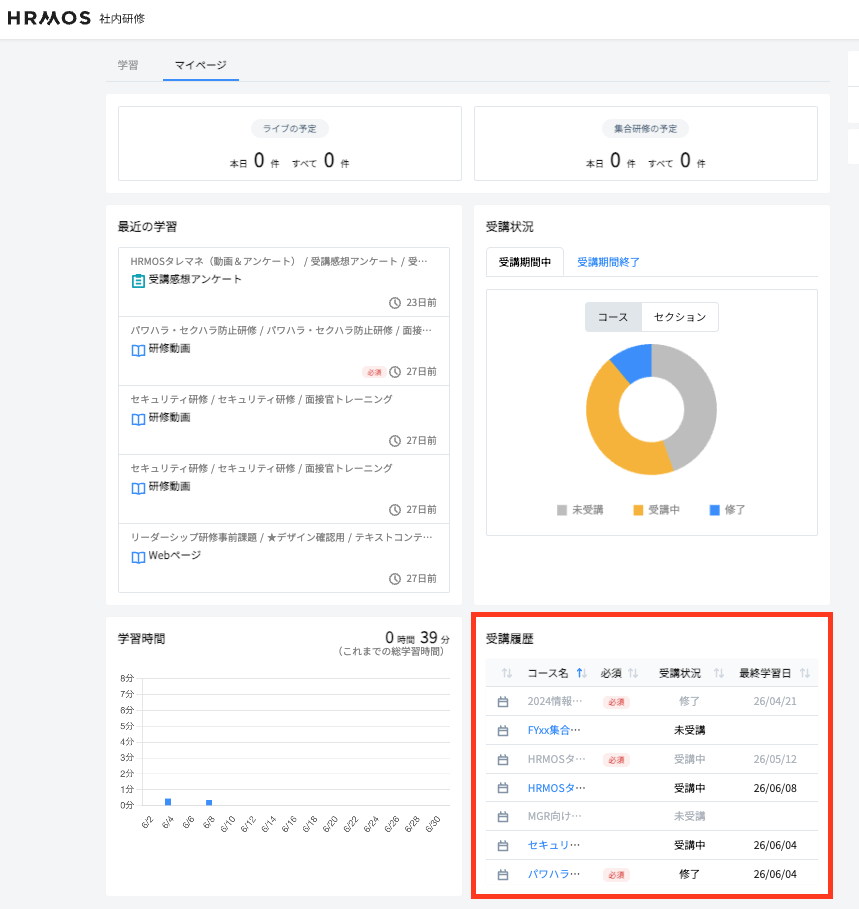Click the 26/04/21 date cell
Screen dimensions: 859x909
tap(775, 701)
